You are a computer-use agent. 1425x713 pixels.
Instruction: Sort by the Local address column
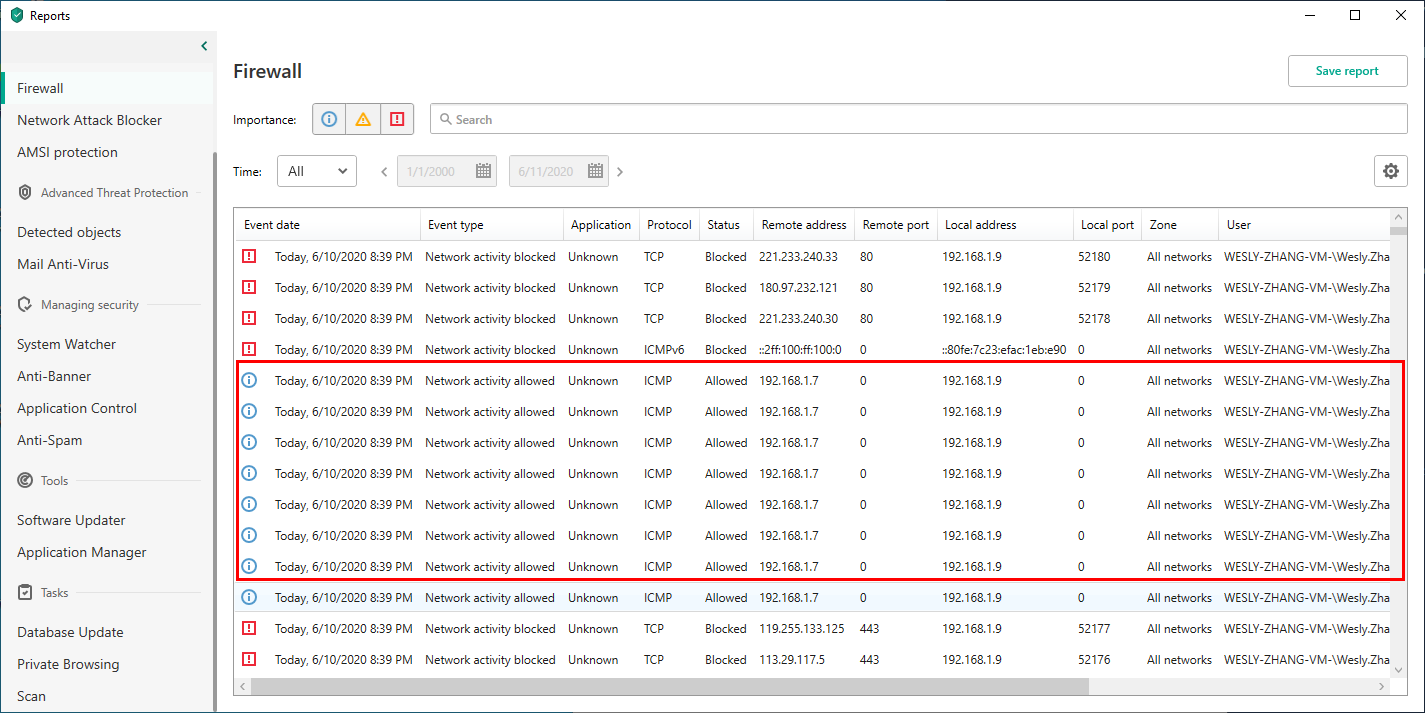pyautogui.click(x=1005, y=225)
